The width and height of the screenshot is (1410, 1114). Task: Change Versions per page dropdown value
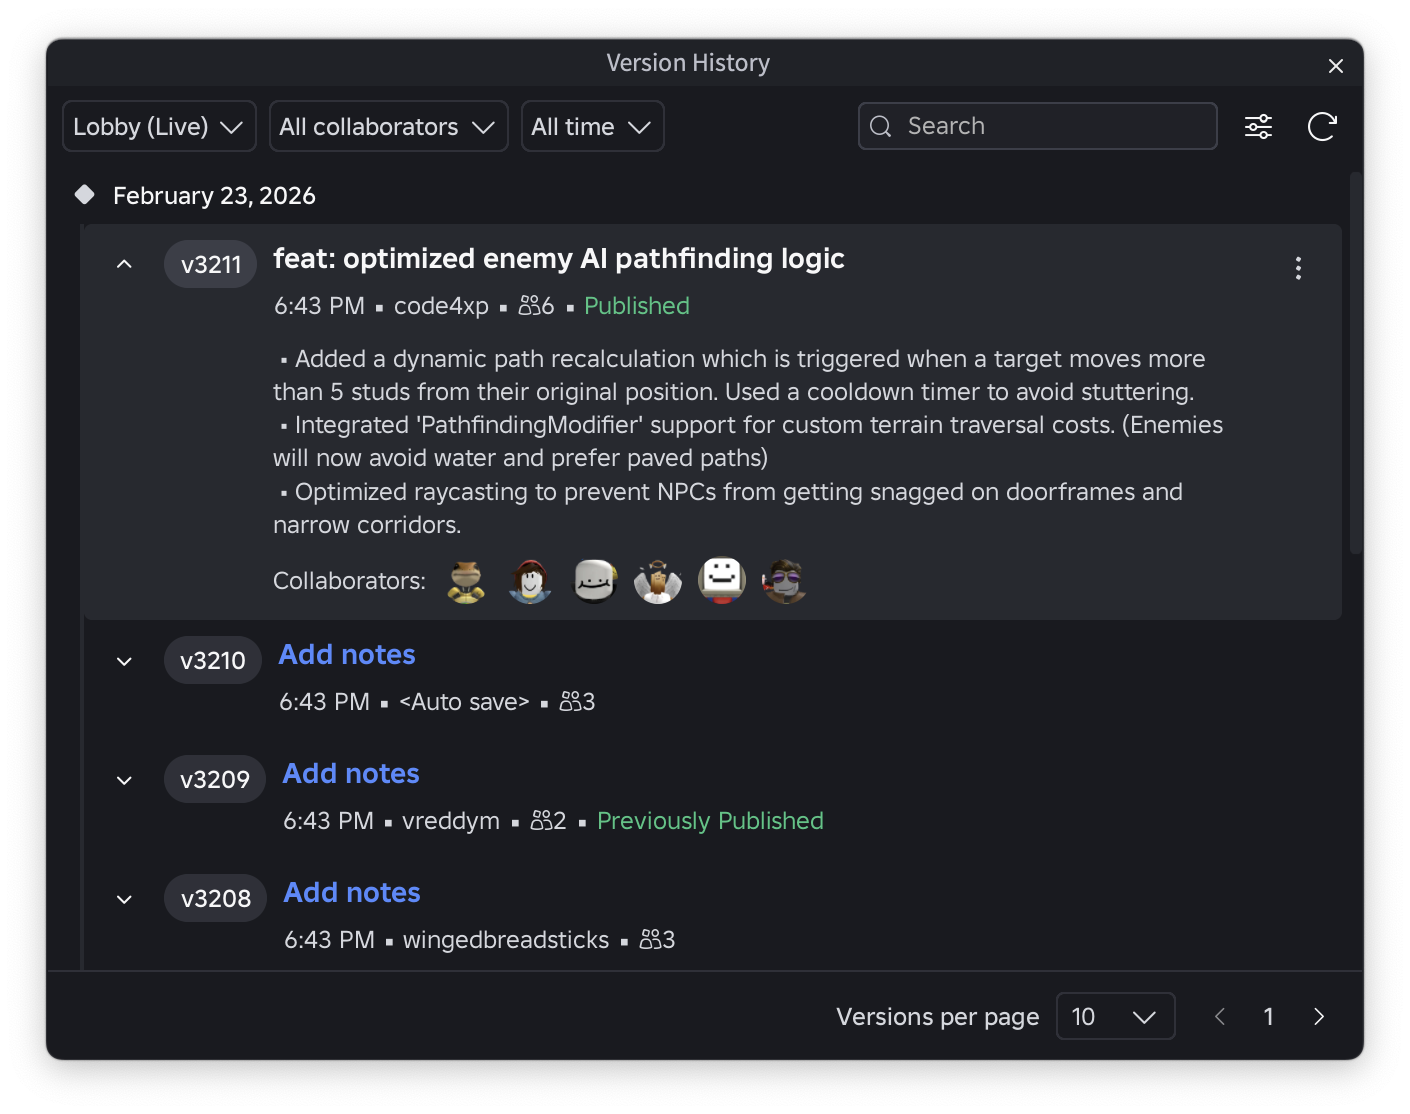point(1115,1017)
